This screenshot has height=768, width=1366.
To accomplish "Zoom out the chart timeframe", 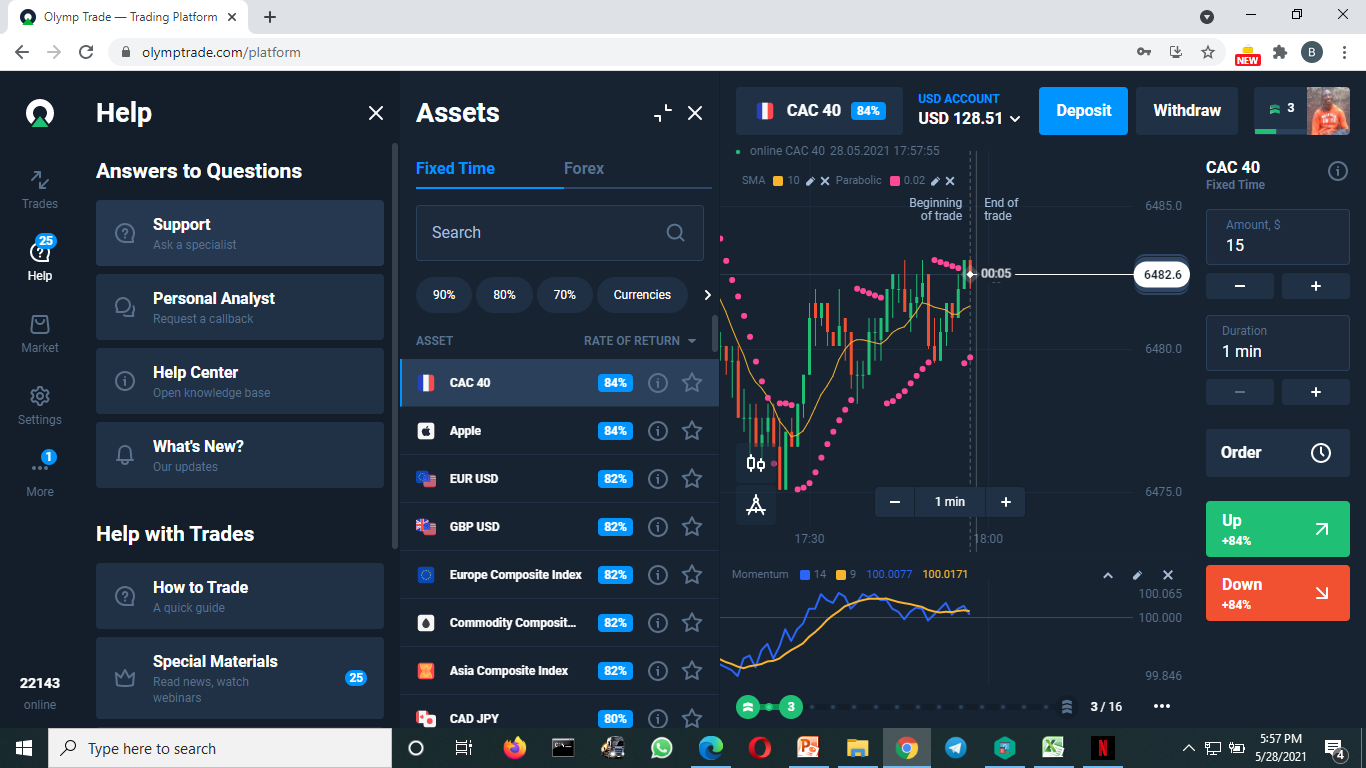I will (895, 502).
